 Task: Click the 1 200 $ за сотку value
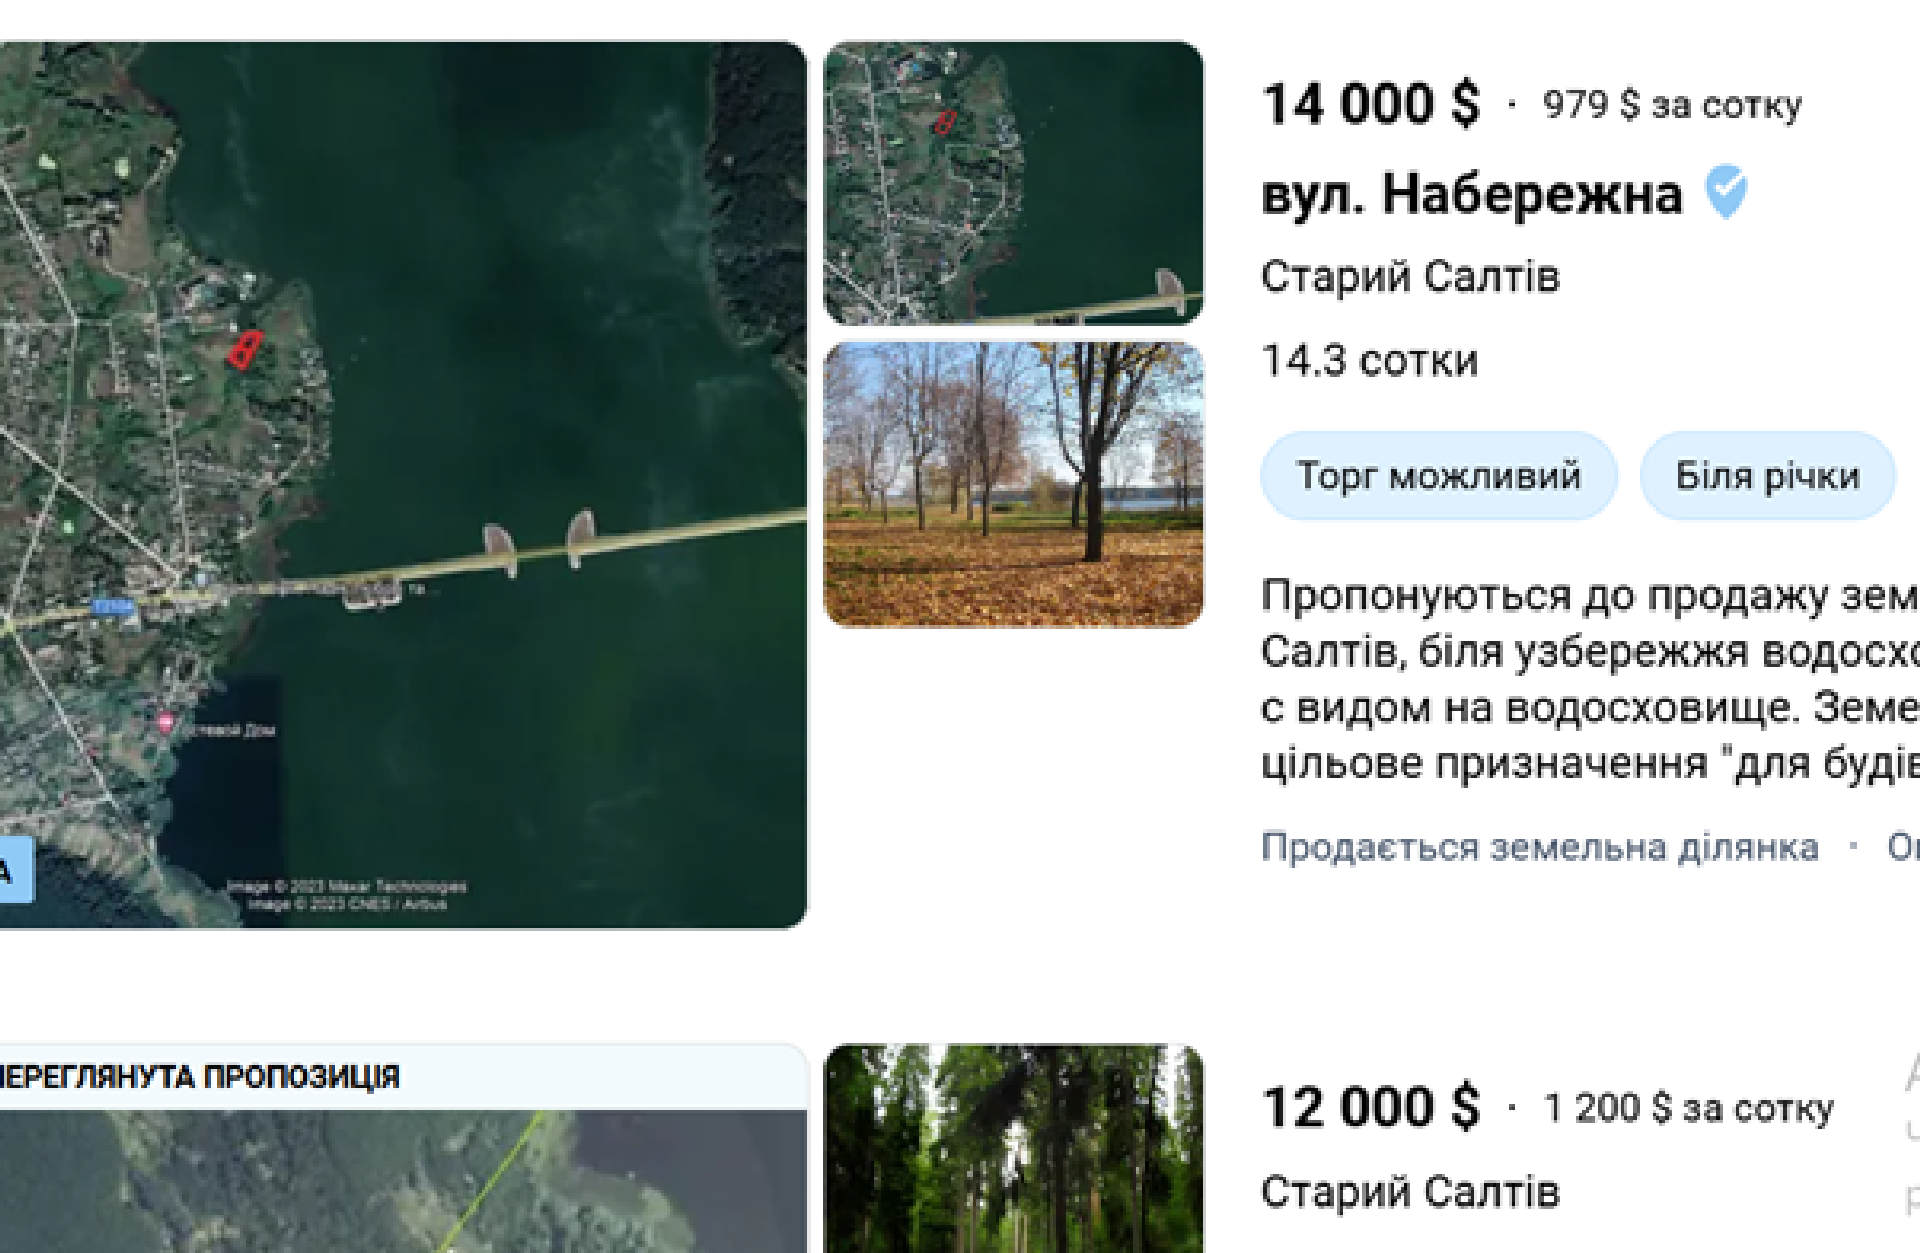pos(1689,1109)
